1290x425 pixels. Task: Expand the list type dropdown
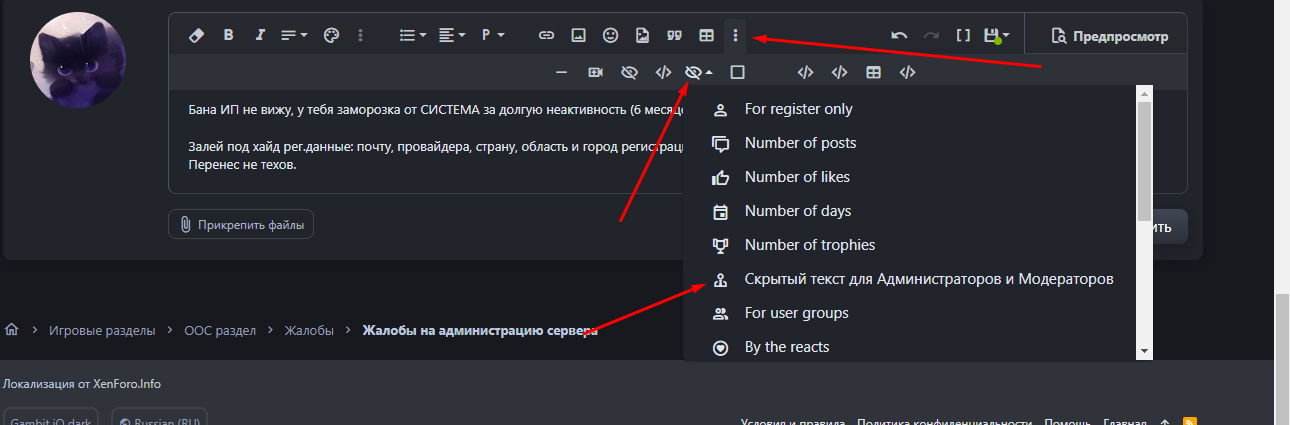tap(412, 35)
